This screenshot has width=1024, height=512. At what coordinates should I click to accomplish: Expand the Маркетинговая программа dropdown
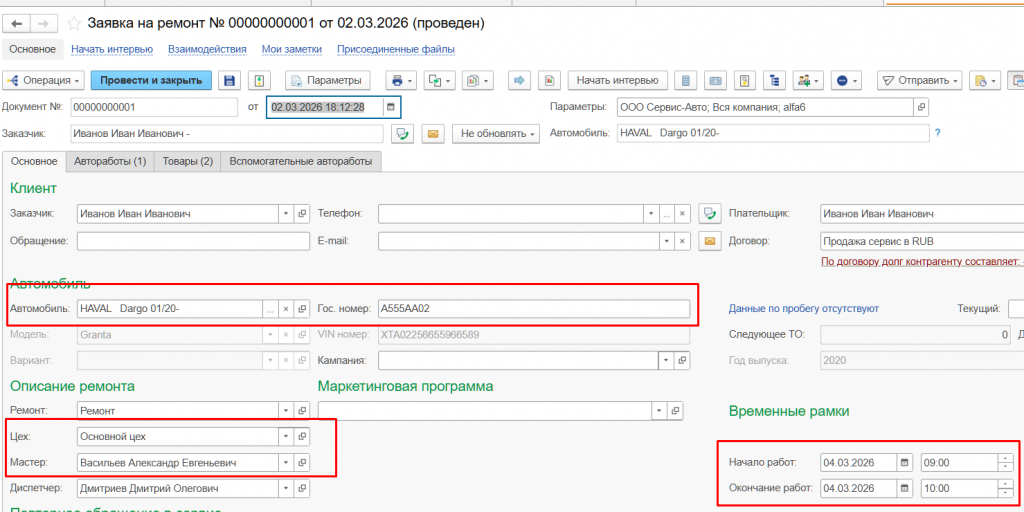point(659,411)
